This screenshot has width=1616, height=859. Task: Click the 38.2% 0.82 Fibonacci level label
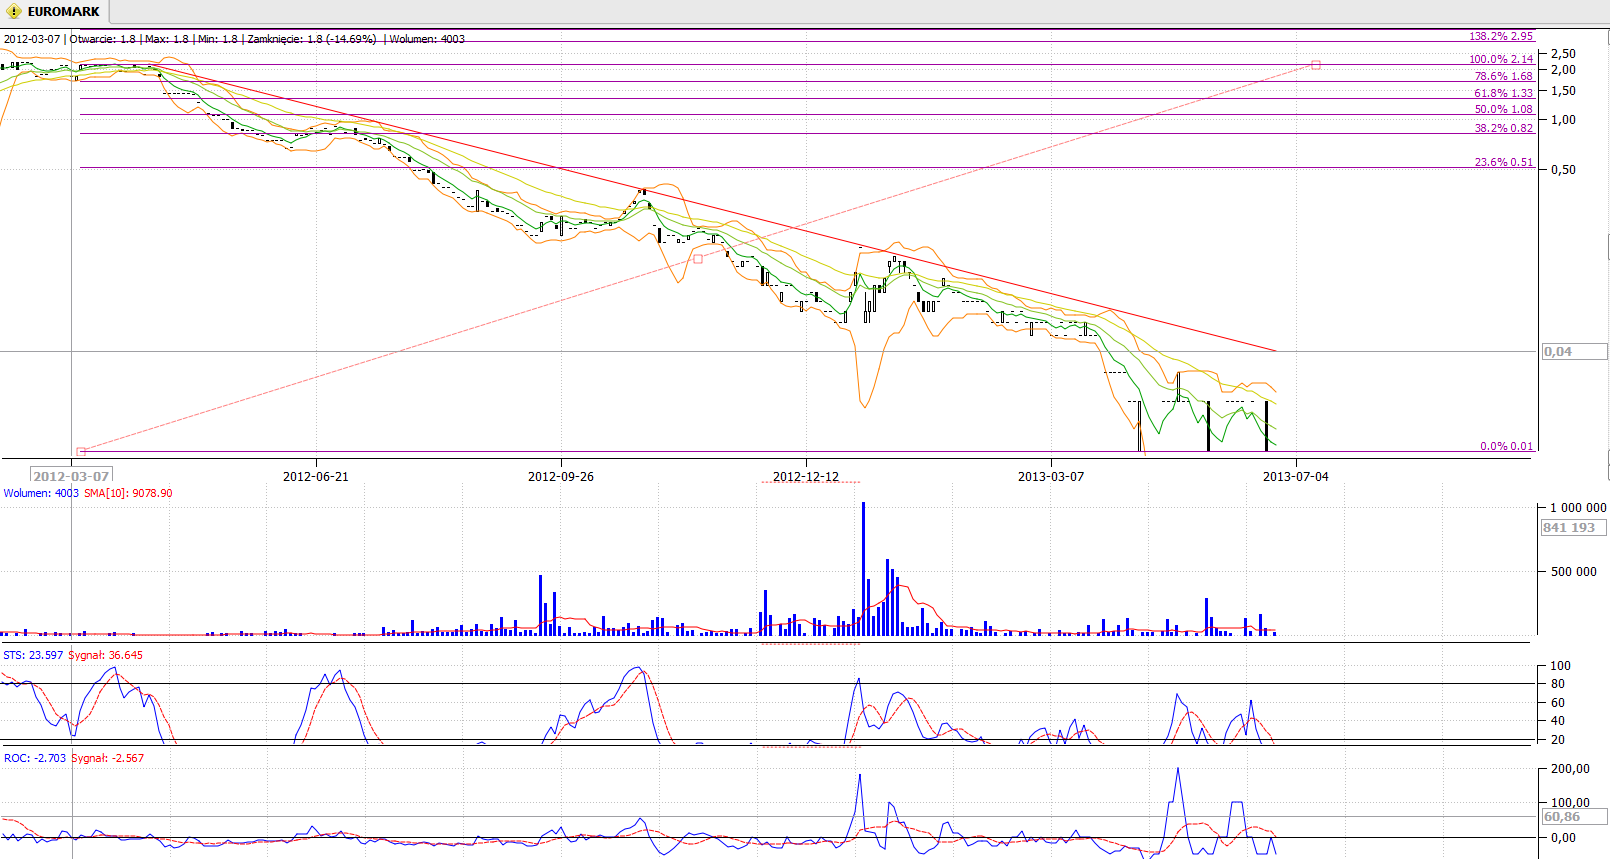point(1503,128)
